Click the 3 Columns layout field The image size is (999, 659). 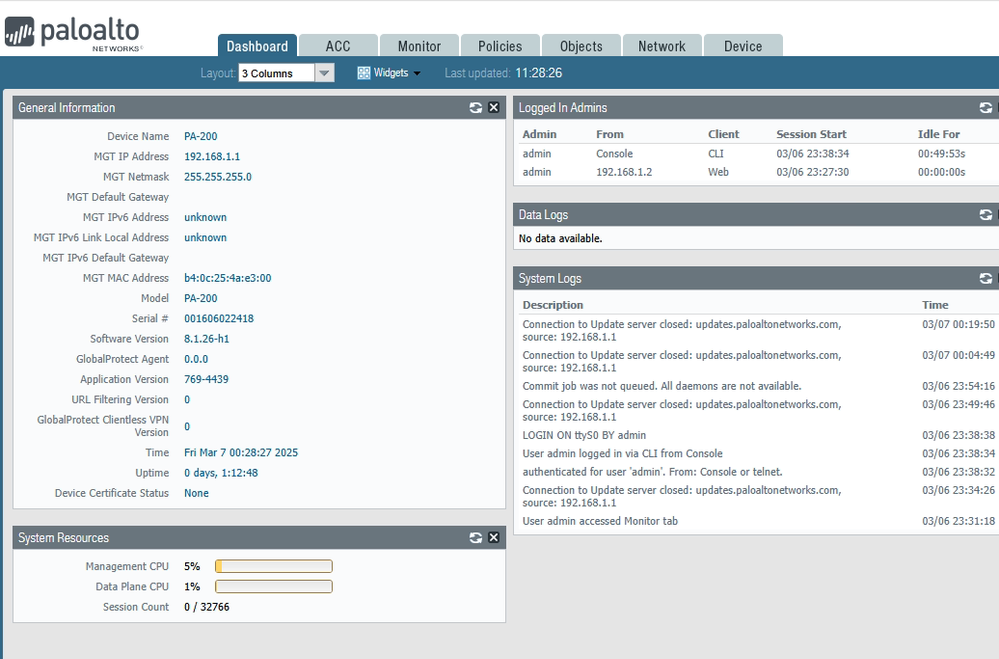(x=276, y=73)
